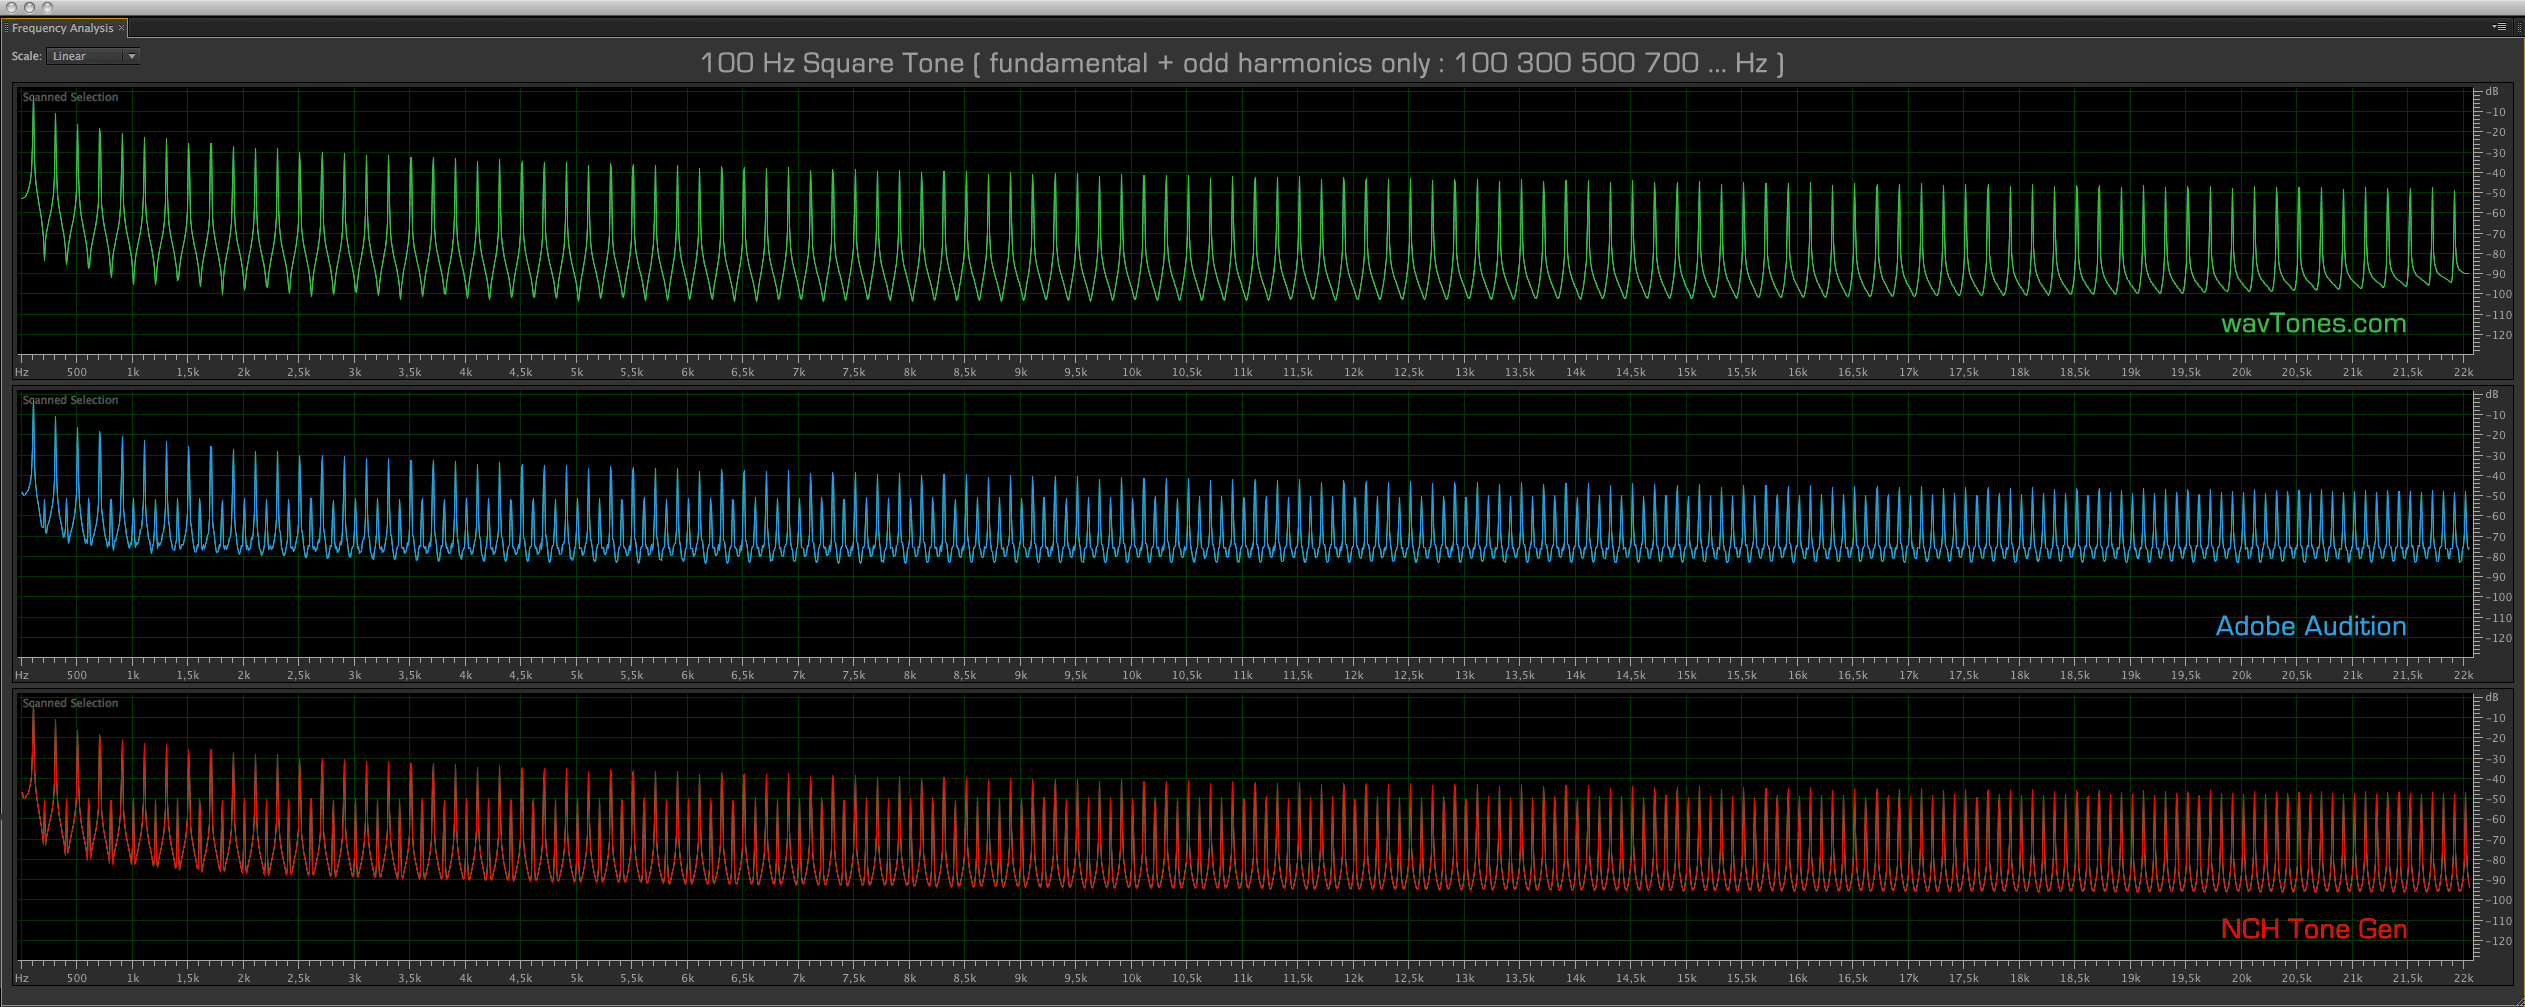This screenshot has width=2525, height=1007.
Task: Click the 5k frequency label under red graph
Action: [576, 978]
